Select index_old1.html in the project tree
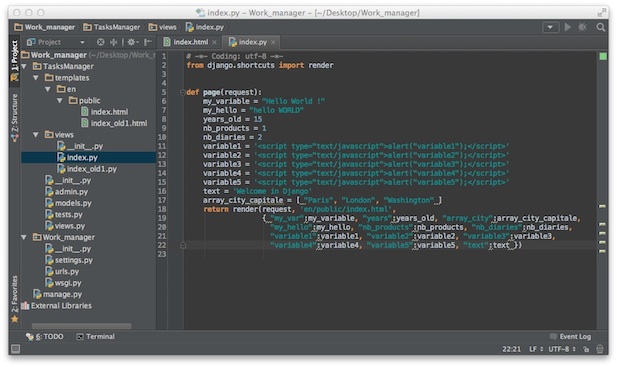Viewport: 617px width, 367px height. coord(114,124)
